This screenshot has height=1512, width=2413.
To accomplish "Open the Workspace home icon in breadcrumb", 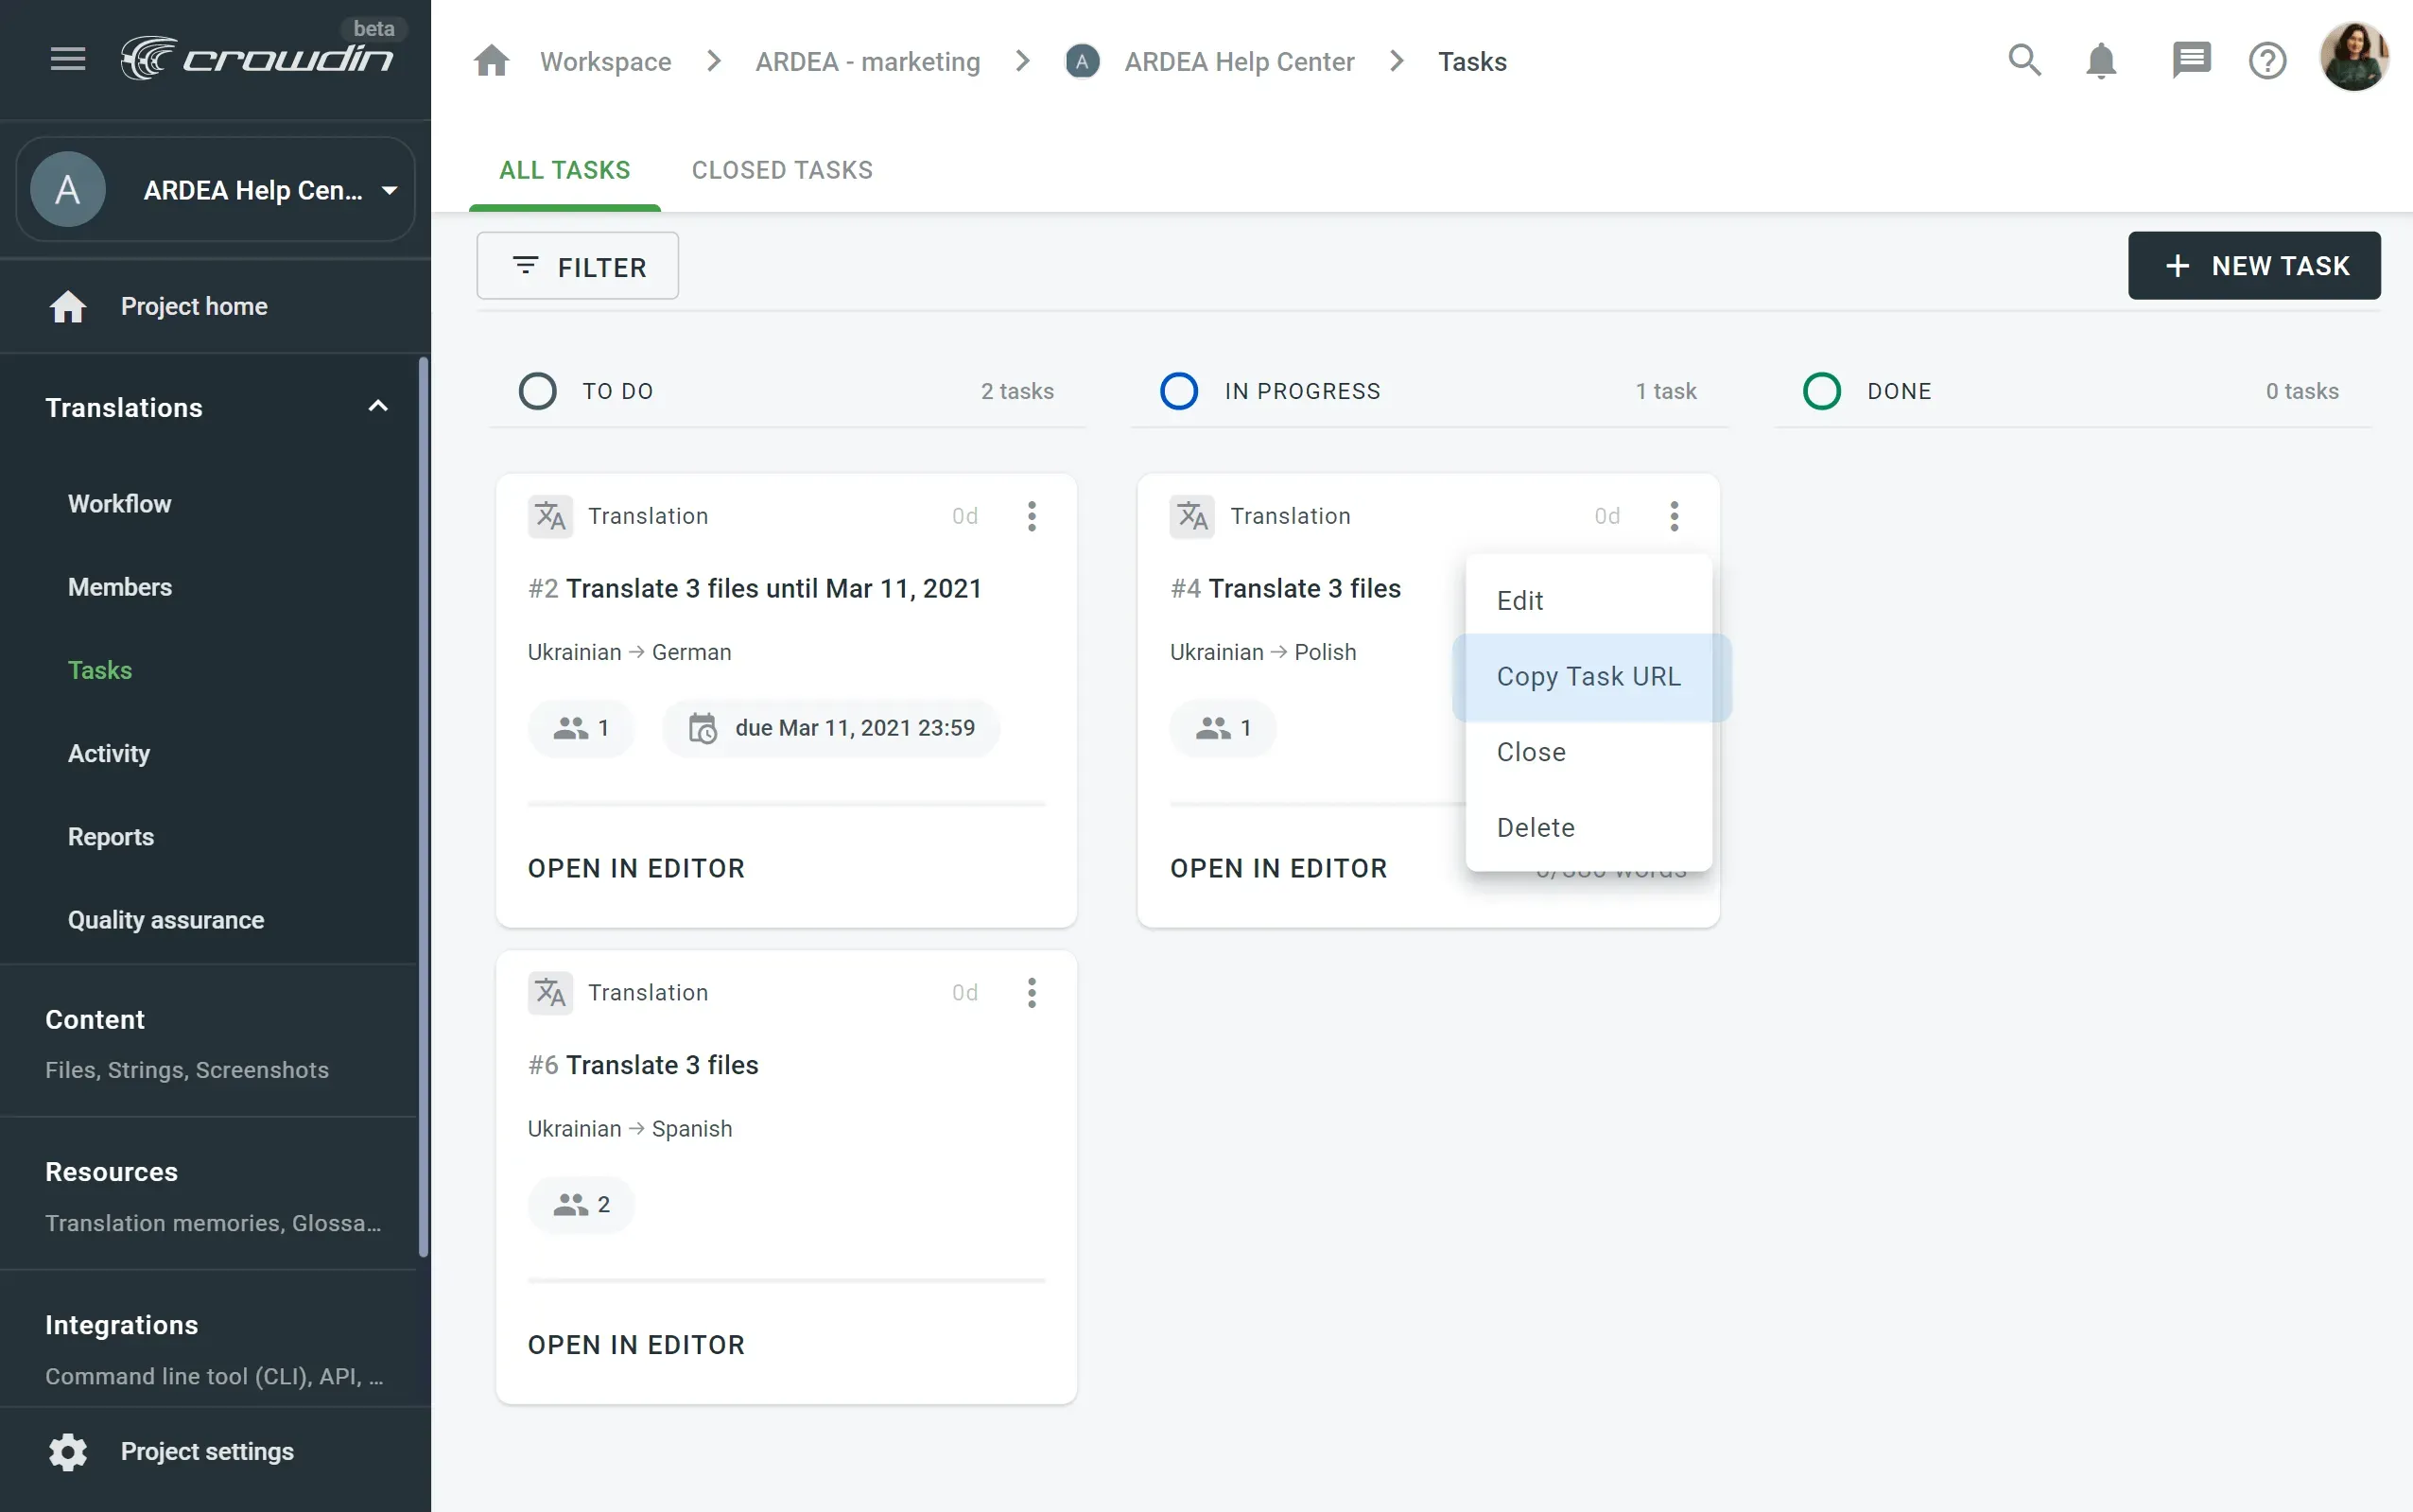I will [x=491, y=60].
